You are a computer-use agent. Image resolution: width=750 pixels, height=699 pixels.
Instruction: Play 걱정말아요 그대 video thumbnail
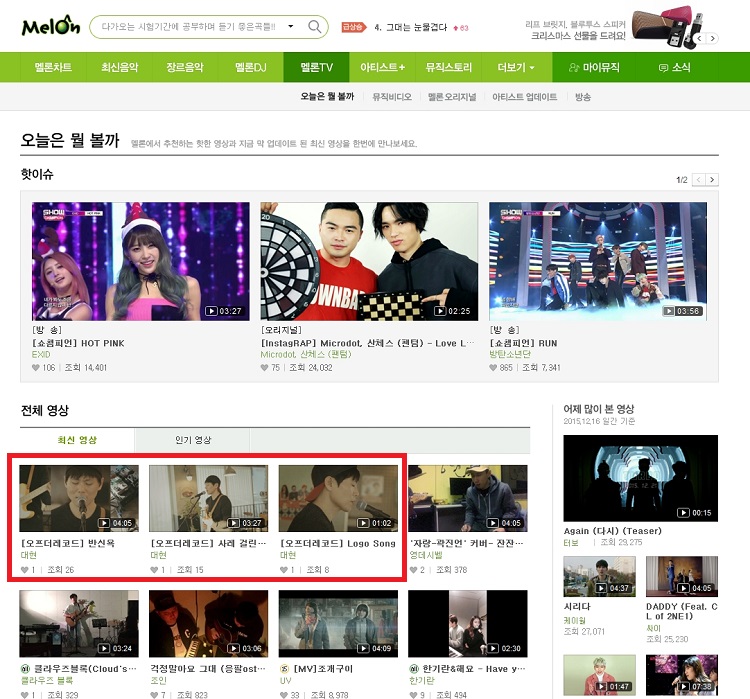[x=209, y=623]
